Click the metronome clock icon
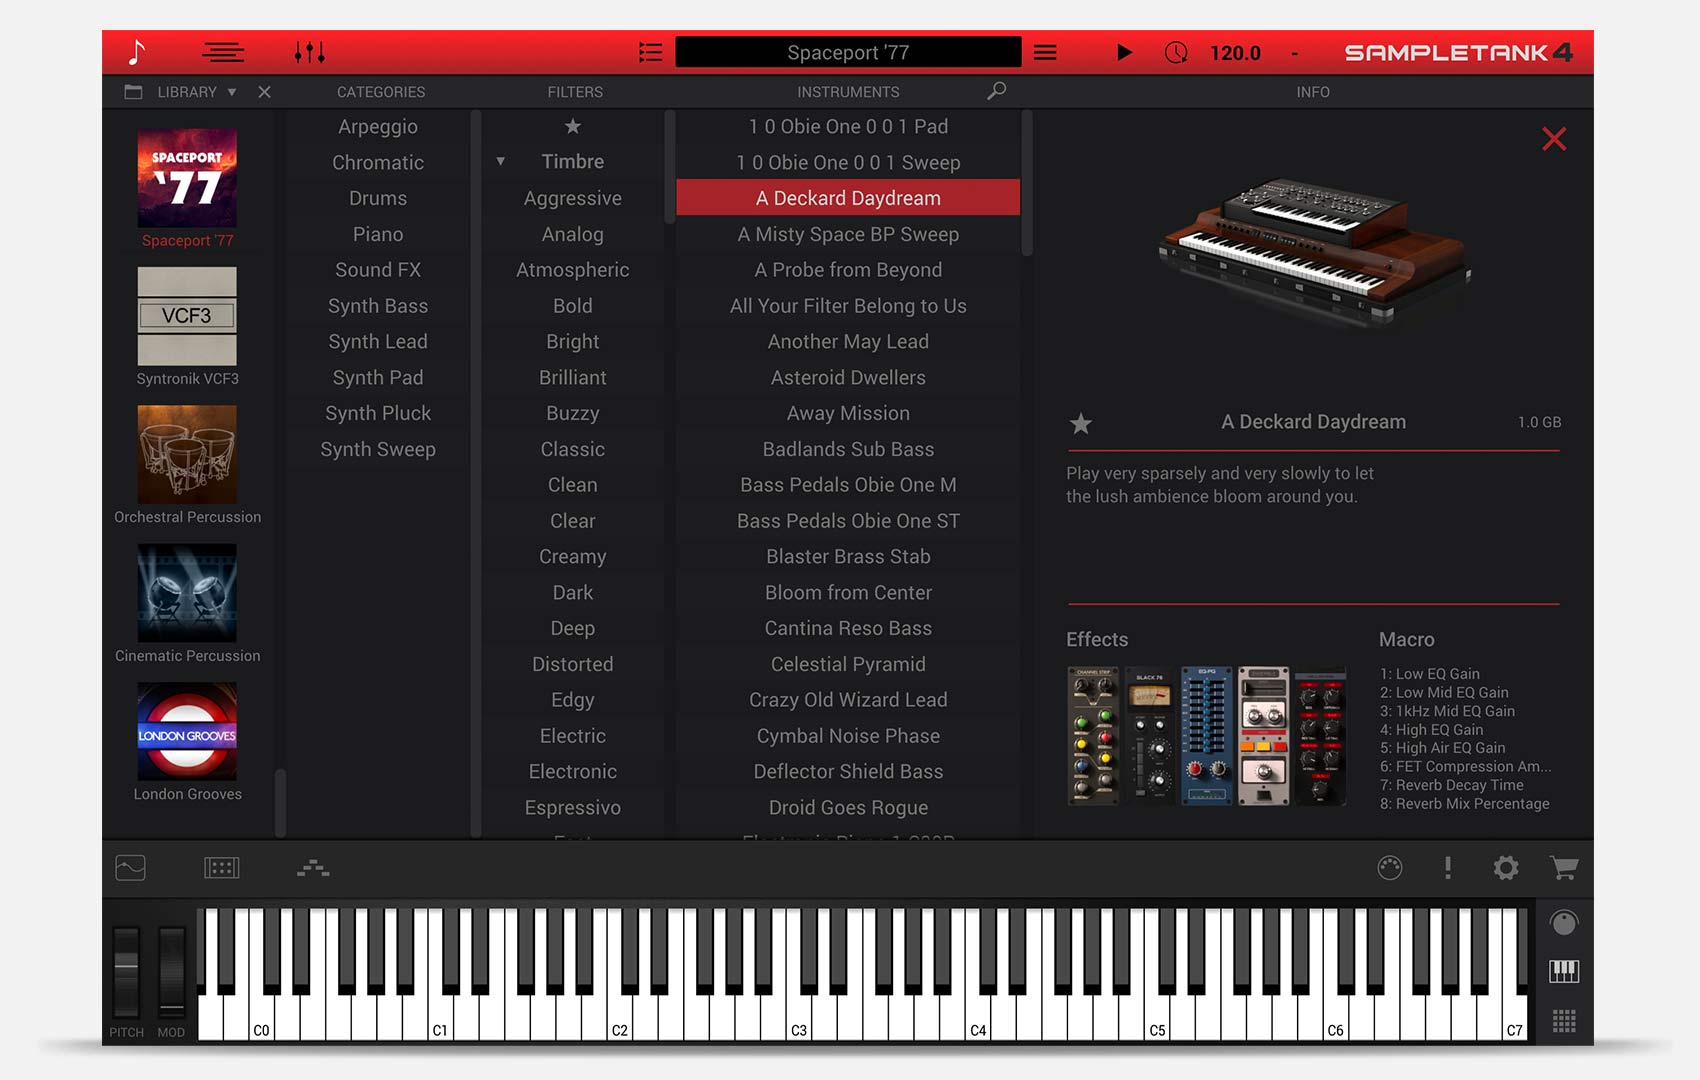 pos(1176,52)
